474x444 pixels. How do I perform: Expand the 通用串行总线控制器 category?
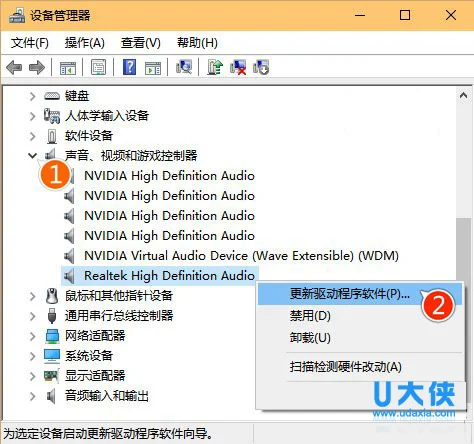pos(32,316)
